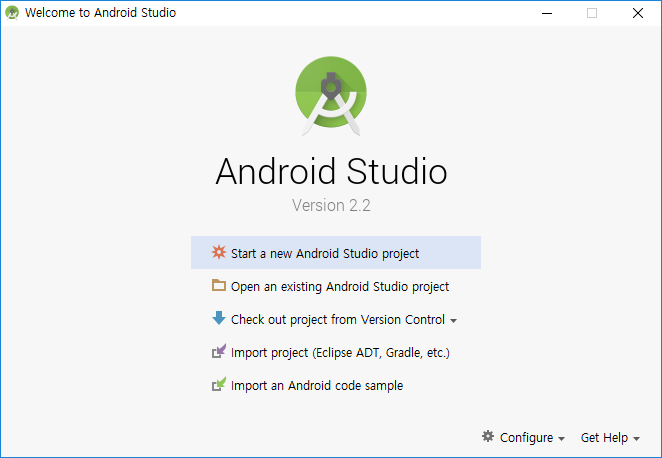Viewport: 662px width, 458px height.
Task: Click the Welcome to Android Studio window title
Action: click(x=100, y=13)
